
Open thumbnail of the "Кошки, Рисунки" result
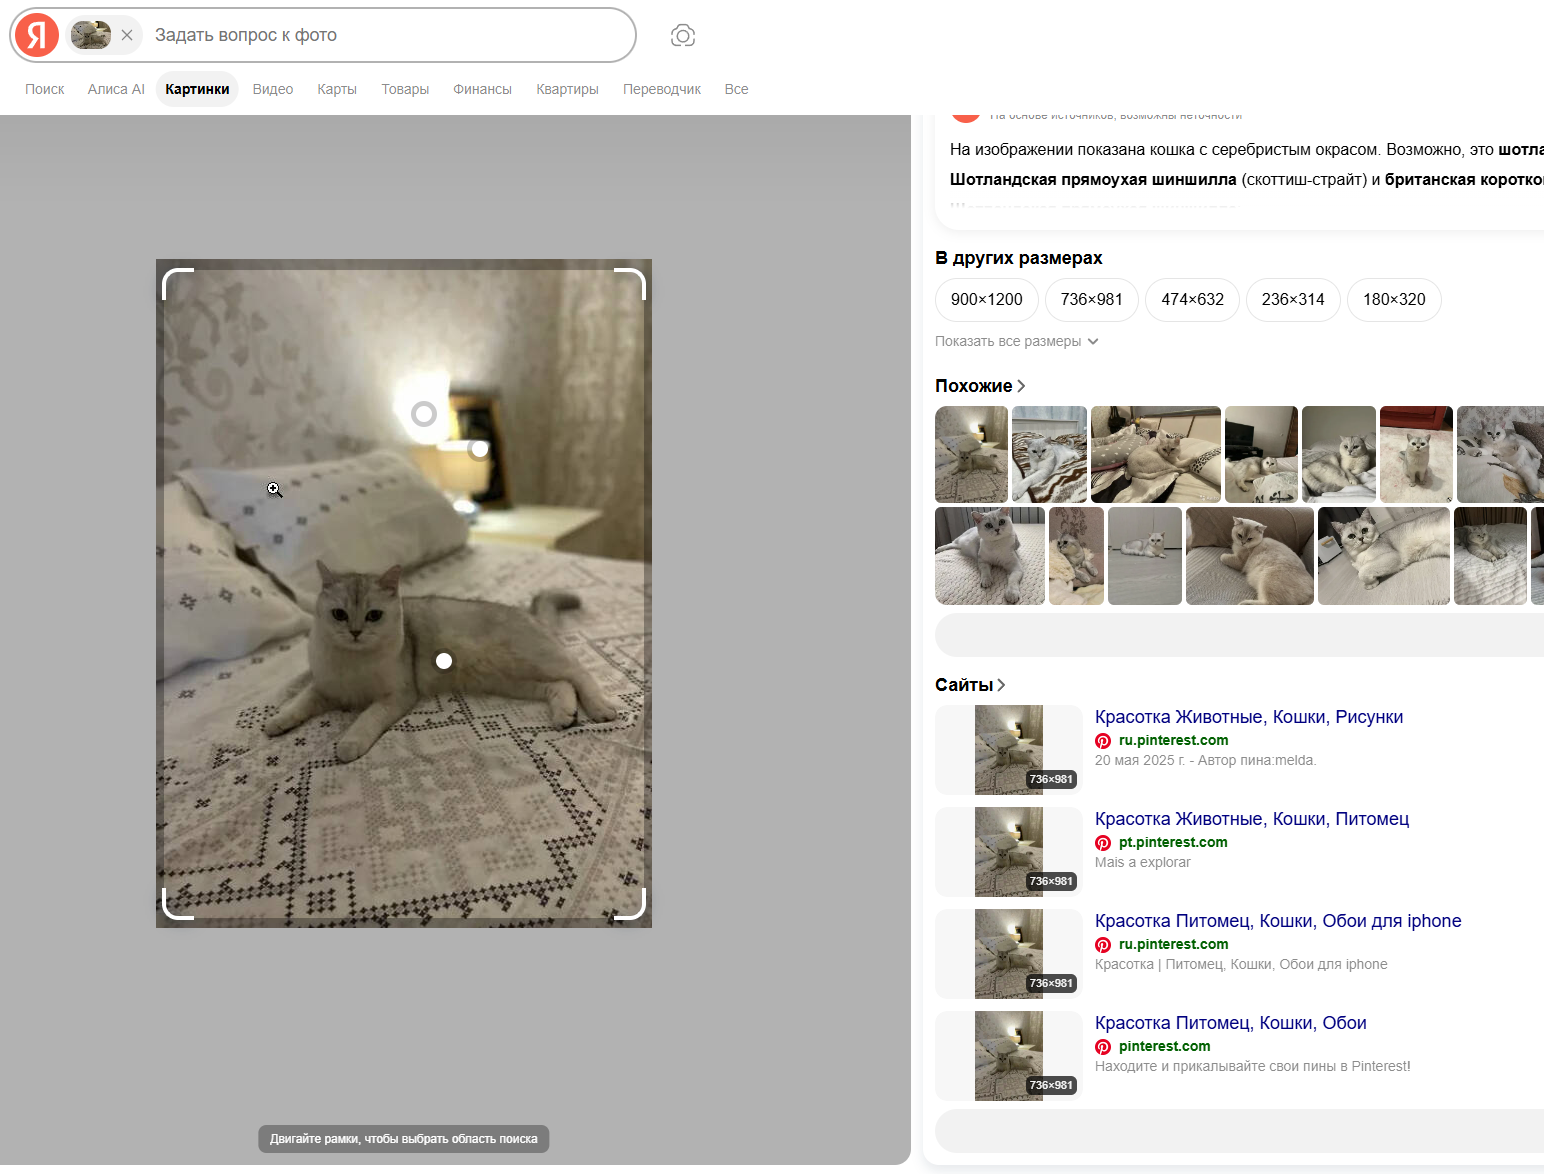[x=1009, y=750]
